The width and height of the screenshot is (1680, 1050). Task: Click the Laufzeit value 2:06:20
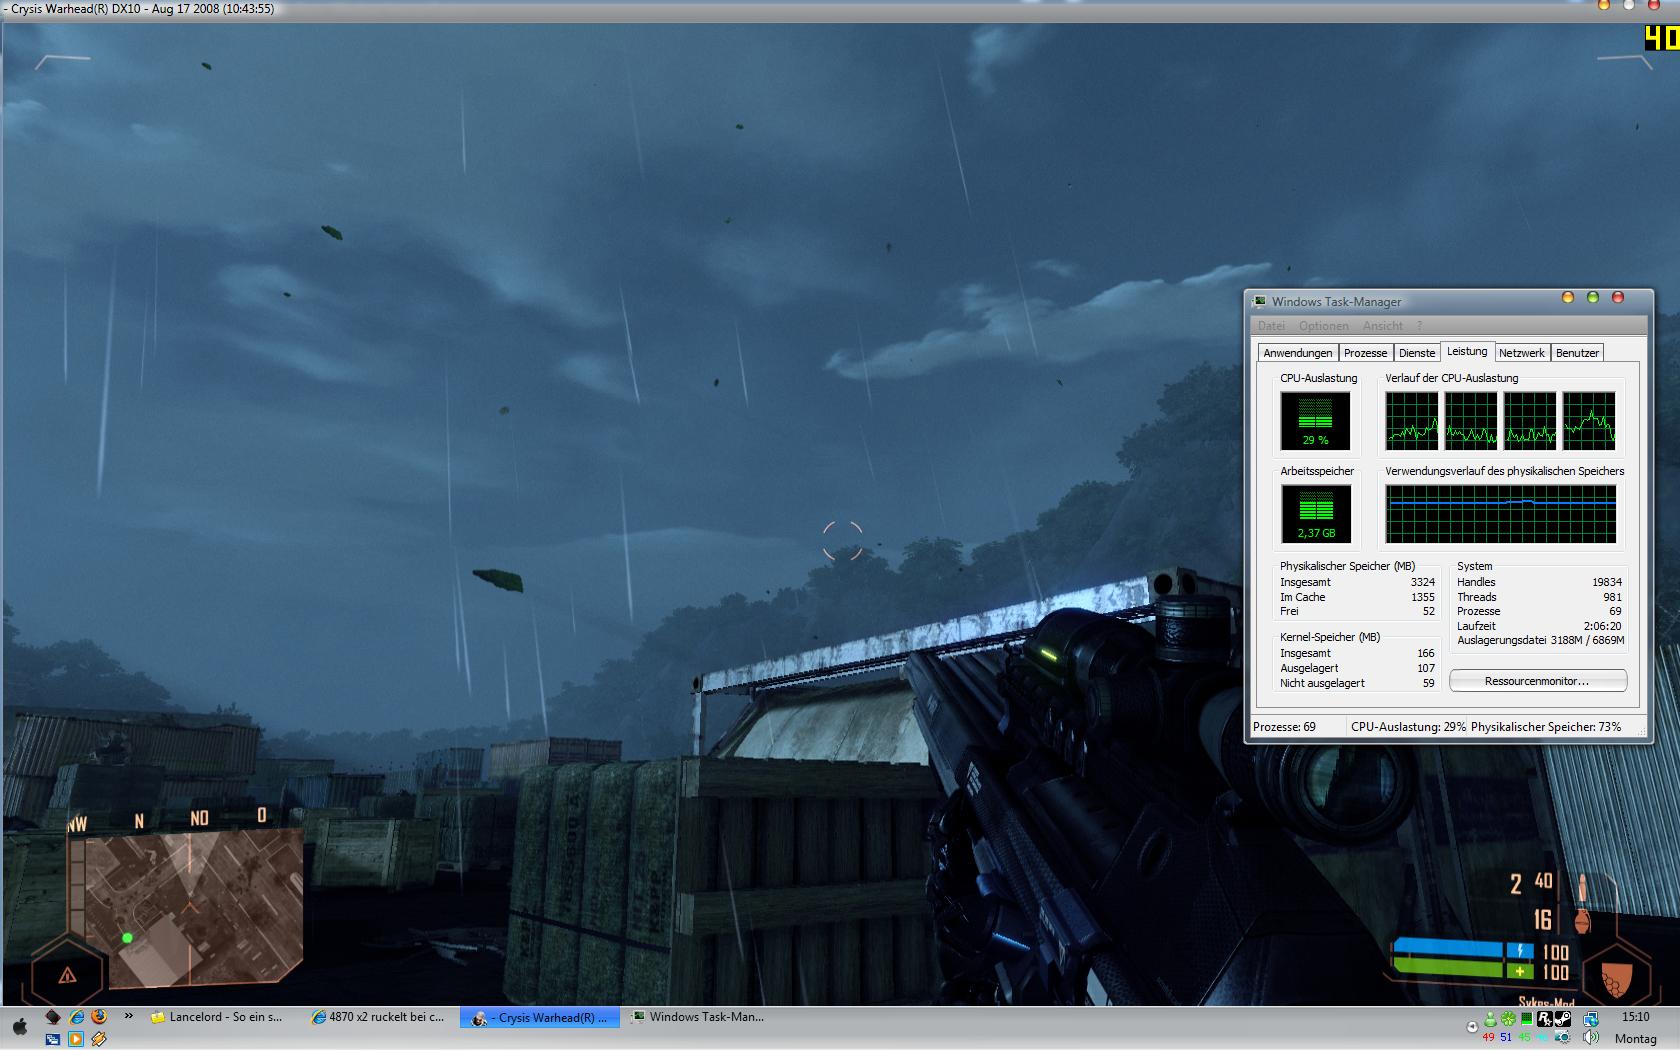click(1602, 626)
